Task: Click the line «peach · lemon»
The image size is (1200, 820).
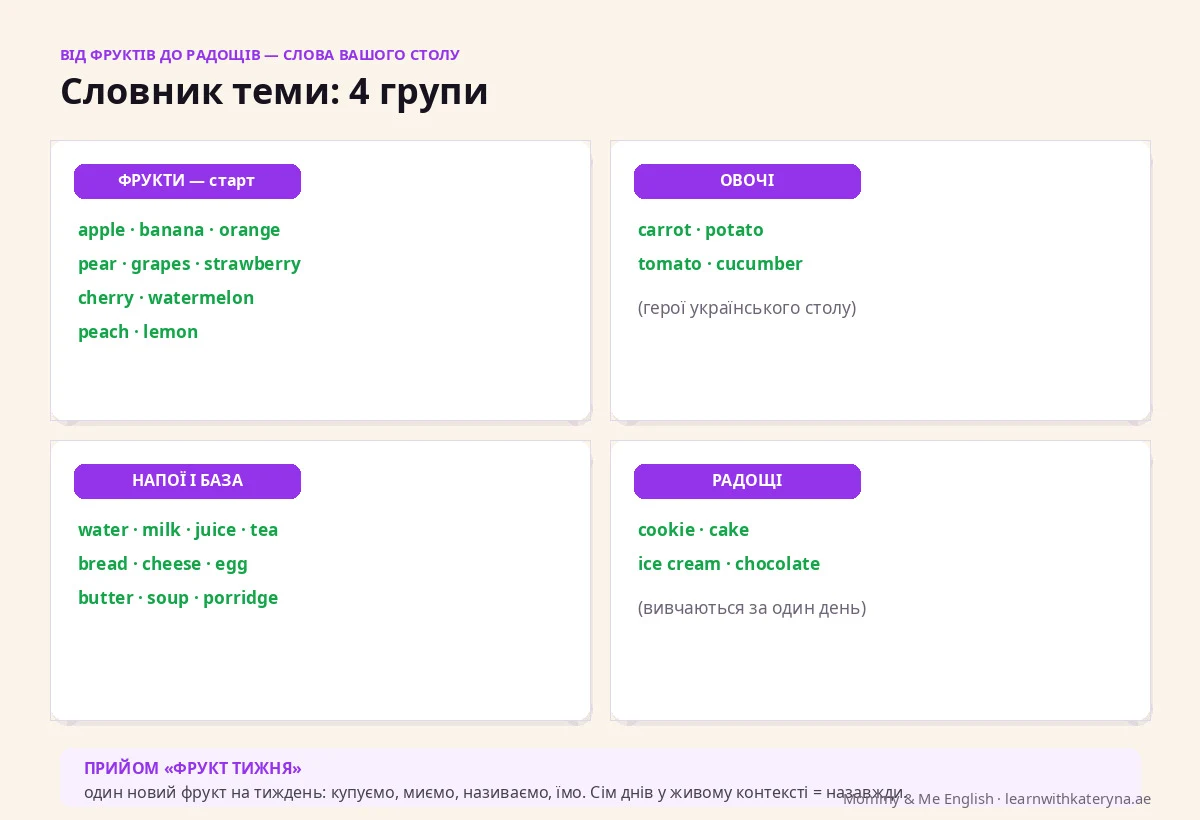Action: [138, 332]
